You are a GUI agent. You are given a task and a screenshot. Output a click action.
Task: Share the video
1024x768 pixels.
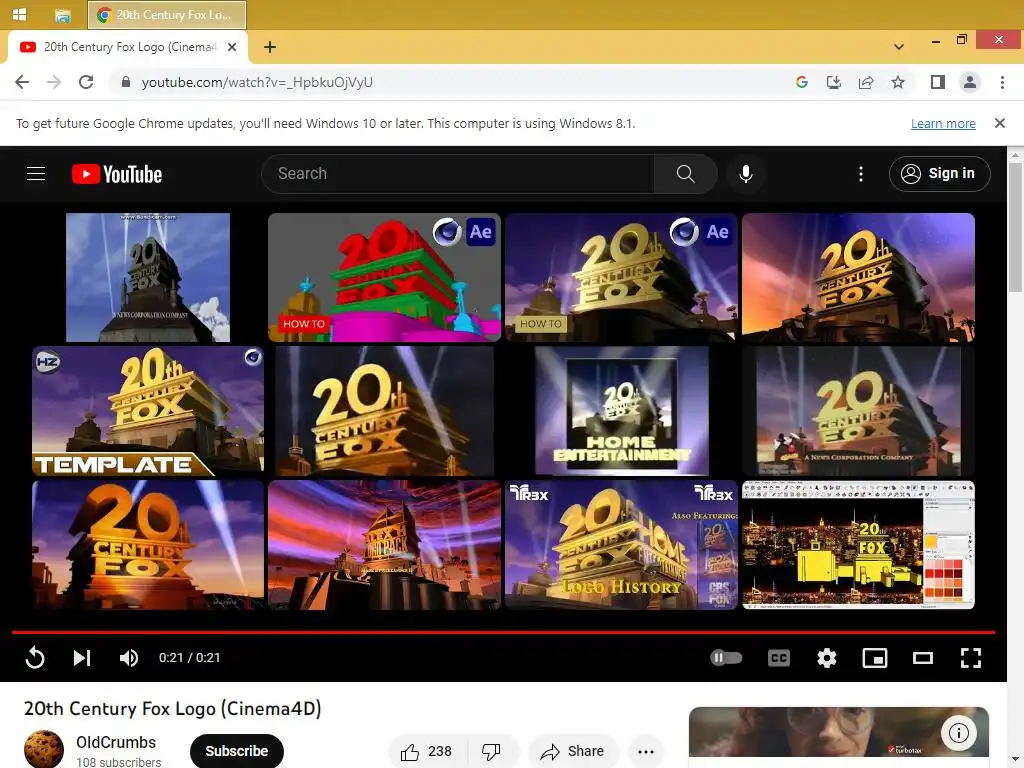(573, 752)
